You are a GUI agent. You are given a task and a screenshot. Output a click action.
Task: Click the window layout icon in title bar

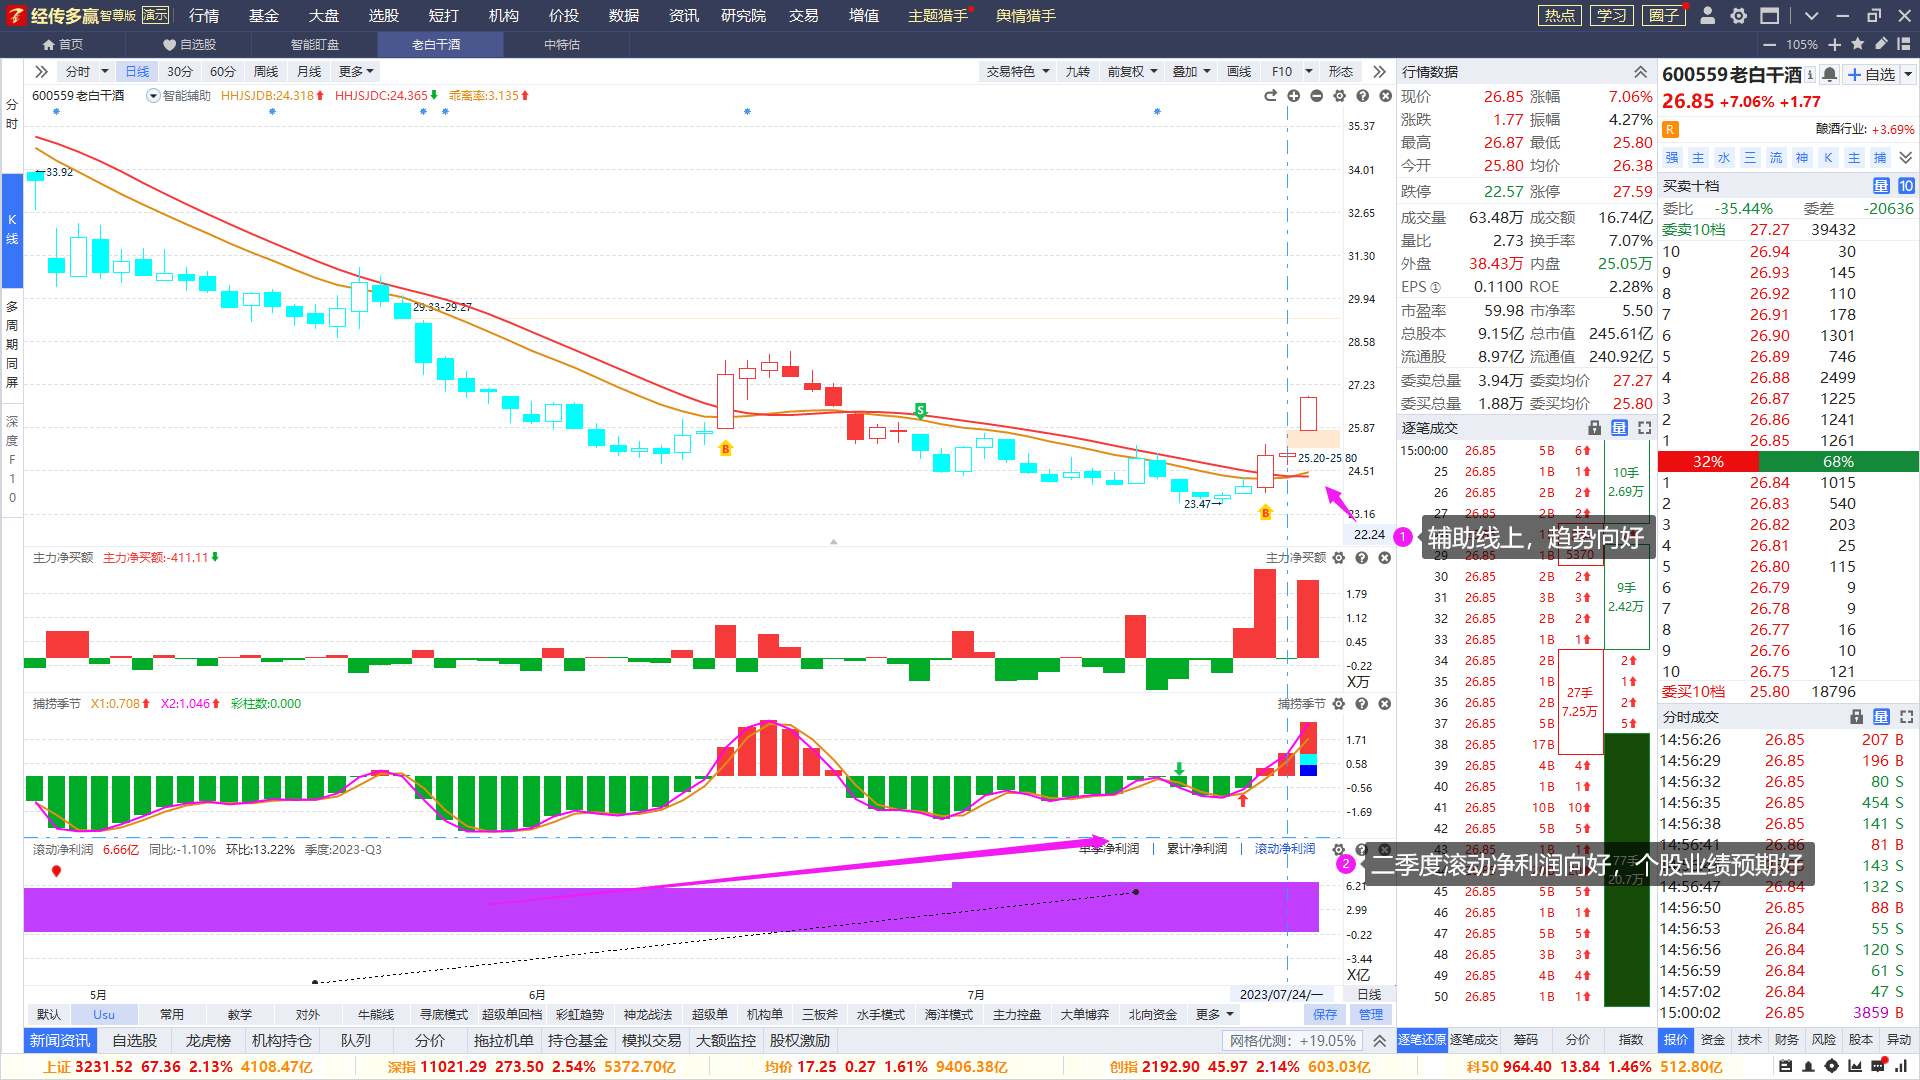[1769, 15]
